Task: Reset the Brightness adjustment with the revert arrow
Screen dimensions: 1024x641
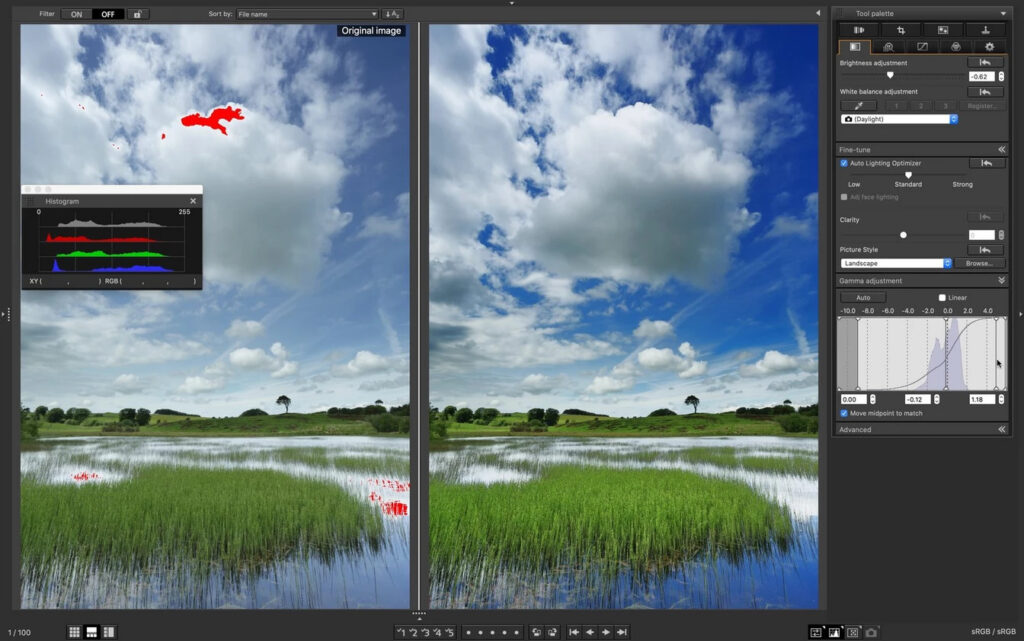Action: point(985,63)
